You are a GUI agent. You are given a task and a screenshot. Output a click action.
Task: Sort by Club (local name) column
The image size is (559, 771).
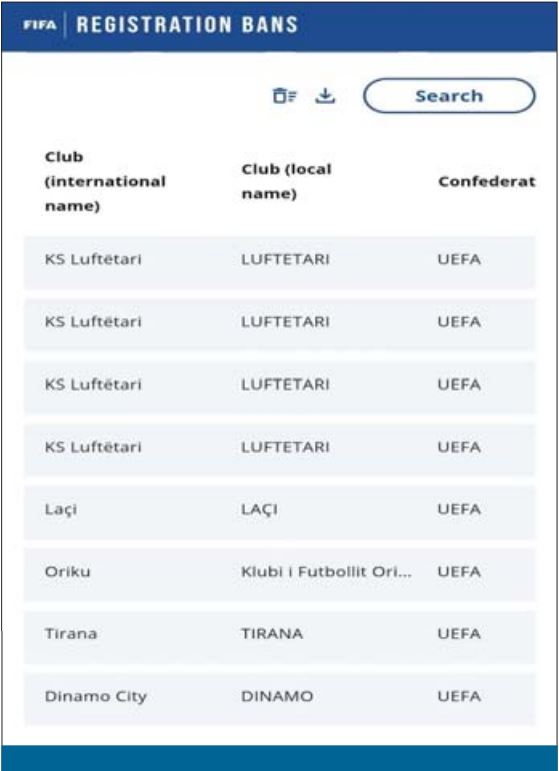(x=287, y=181)
